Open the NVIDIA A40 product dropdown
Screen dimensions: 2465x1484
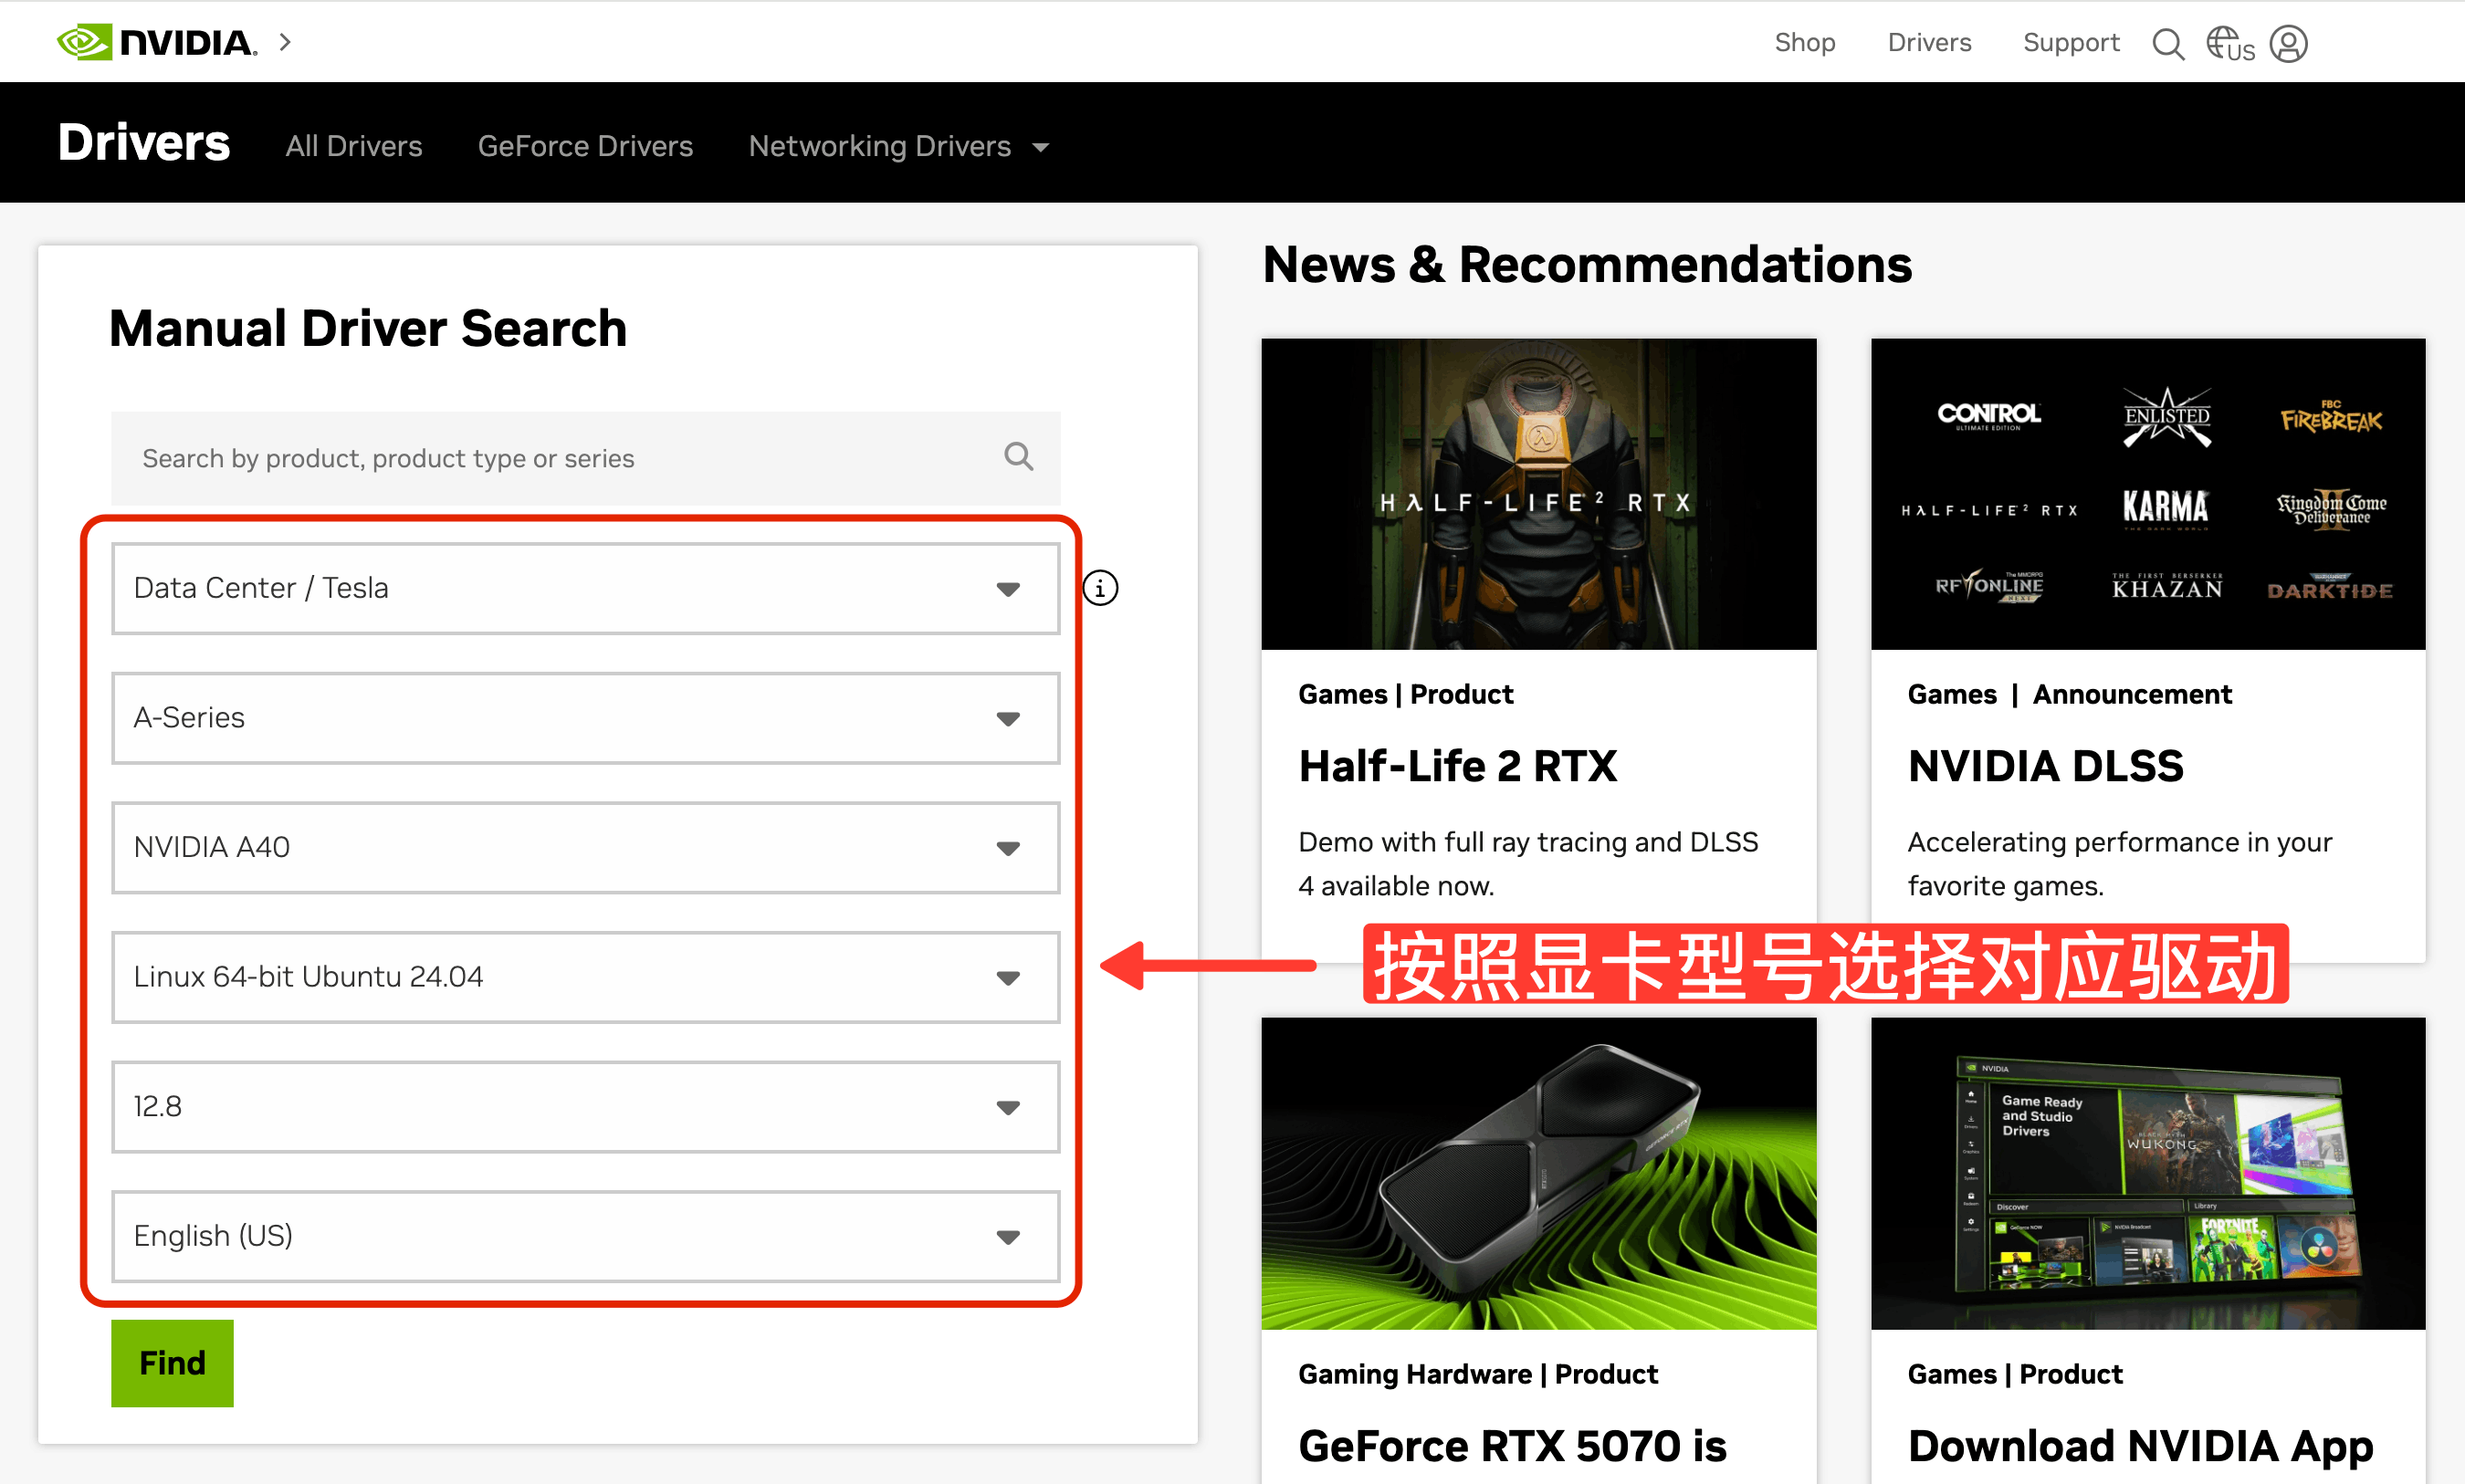(x=585, y=847)
